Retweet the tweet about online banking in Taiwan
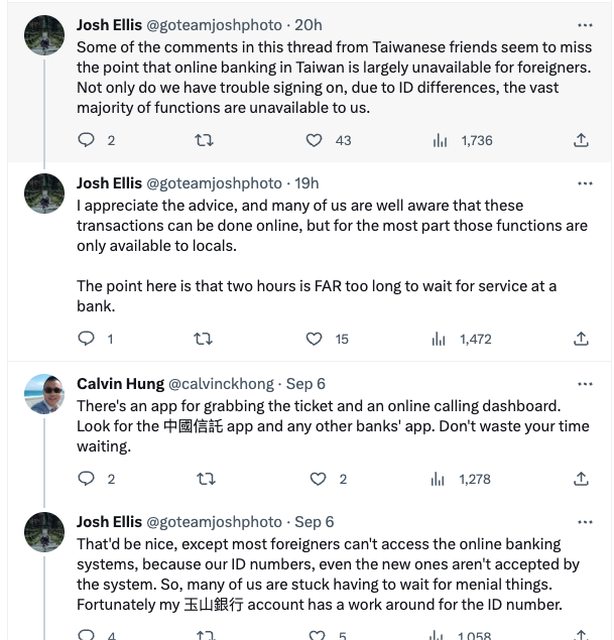 point(203,141)
